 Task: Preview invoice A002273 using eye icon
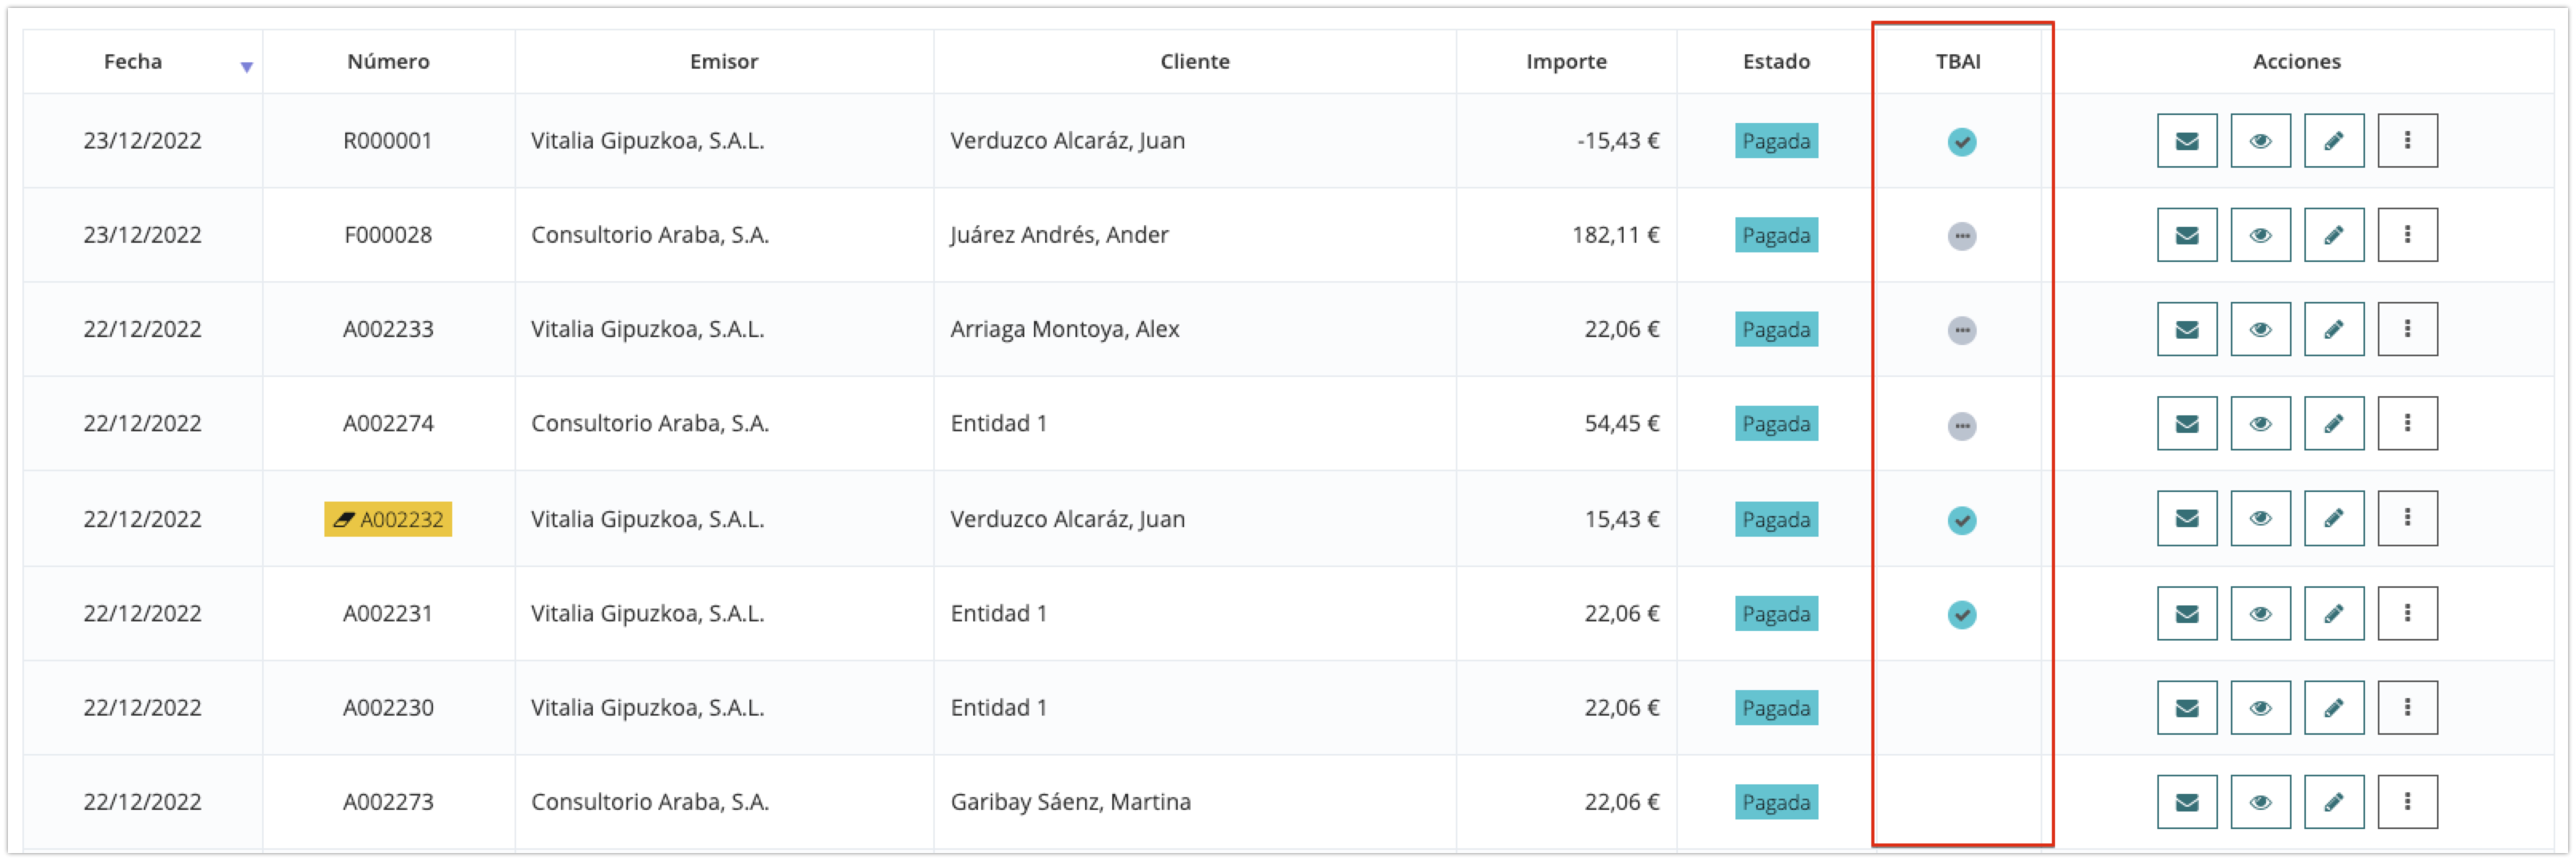[x=2260, y=801]
